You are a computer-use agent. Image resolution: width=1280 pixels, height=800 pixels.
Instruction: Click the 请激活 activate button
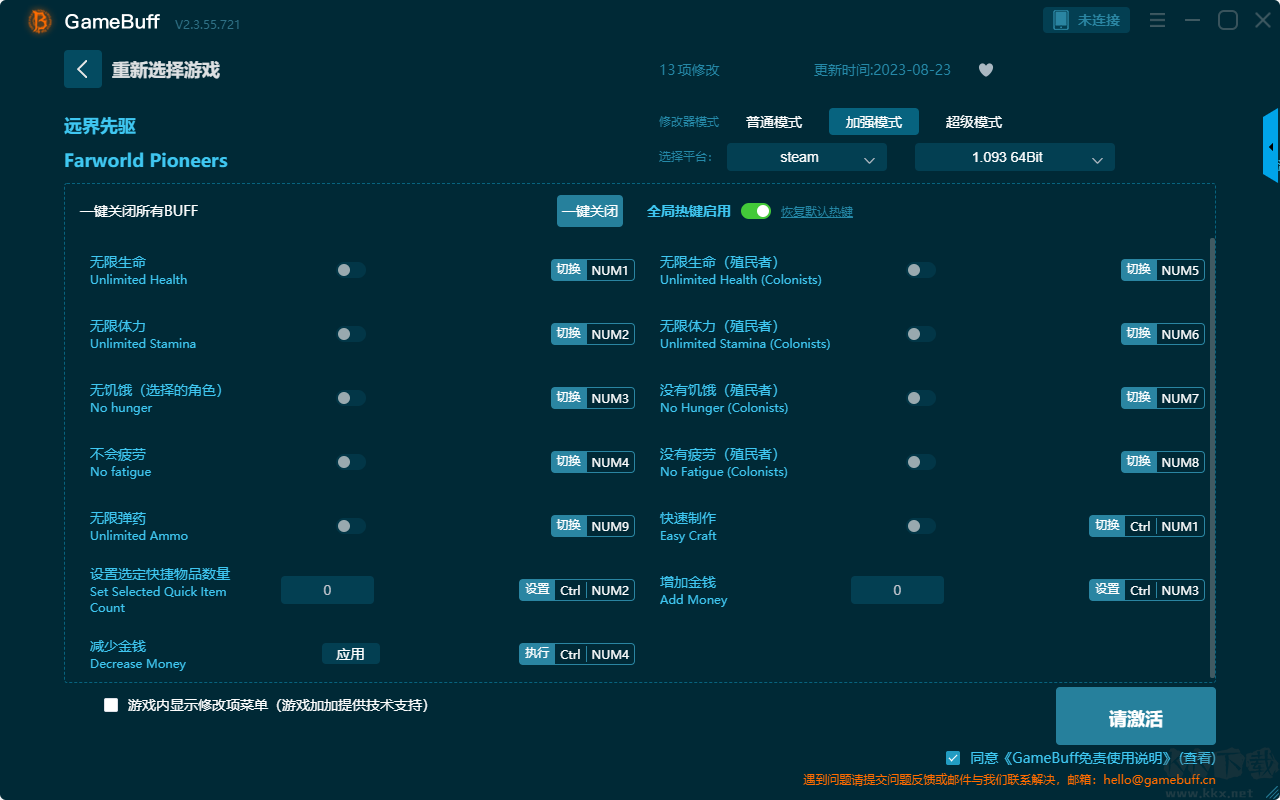tap(1136, 717)
